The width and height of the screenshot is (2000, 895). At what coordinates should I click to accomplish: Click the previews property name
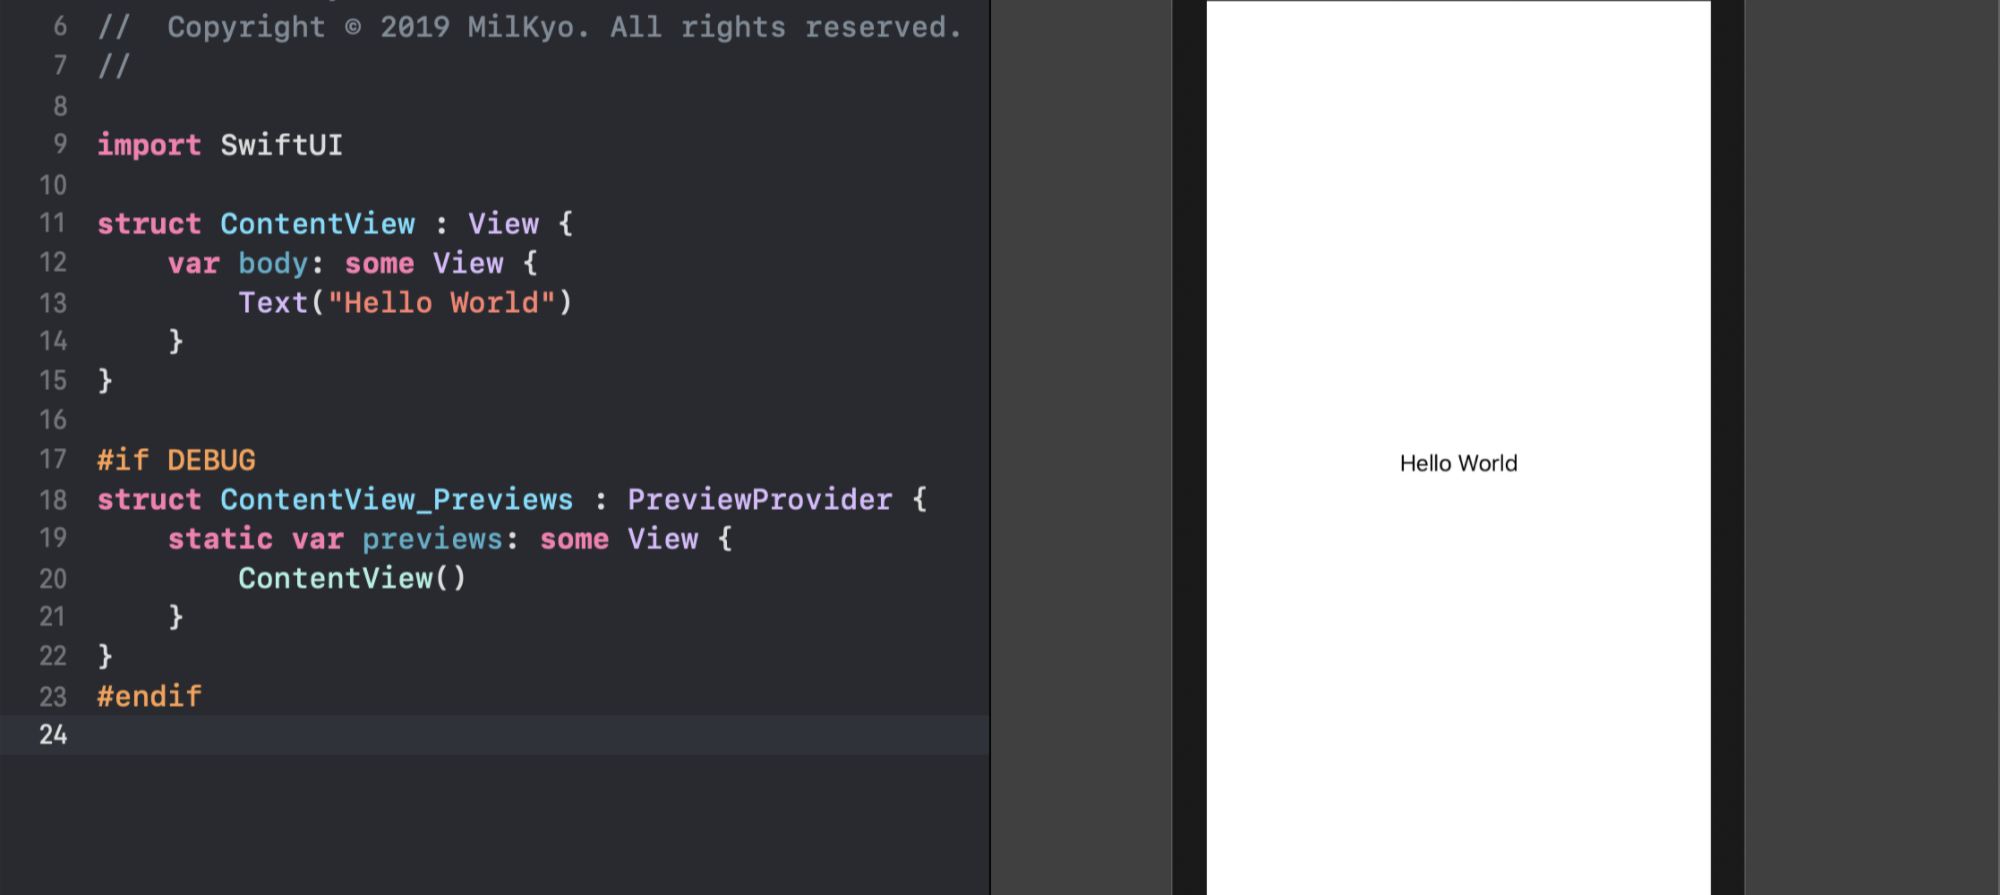click(432, 539)
